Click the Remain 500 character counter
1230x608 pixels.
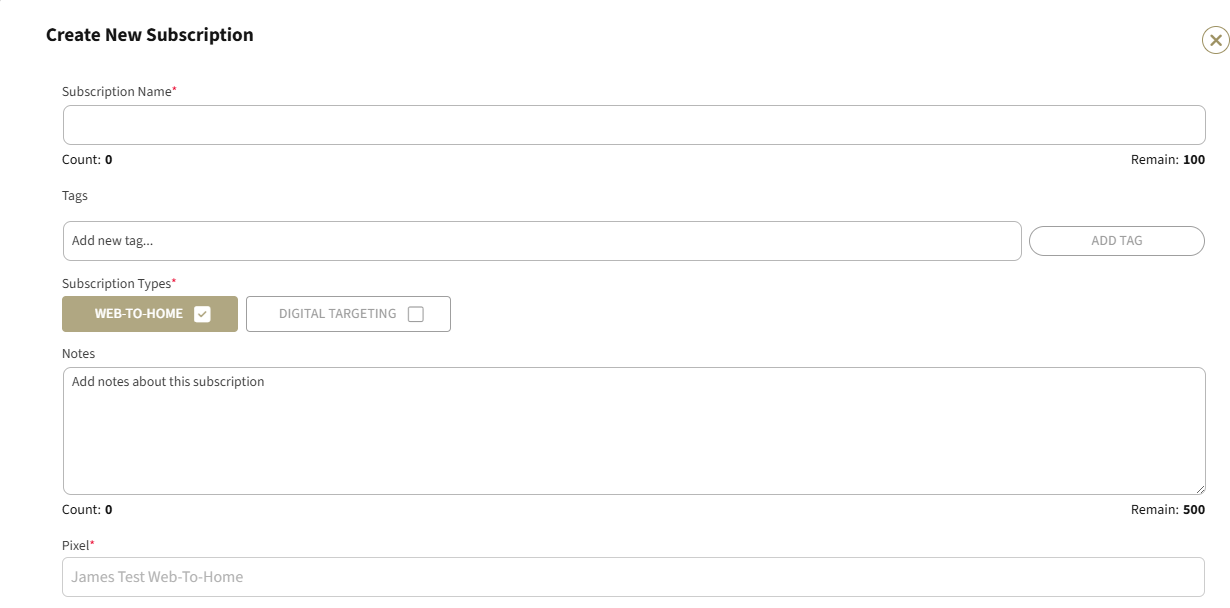pos(1168,510)
